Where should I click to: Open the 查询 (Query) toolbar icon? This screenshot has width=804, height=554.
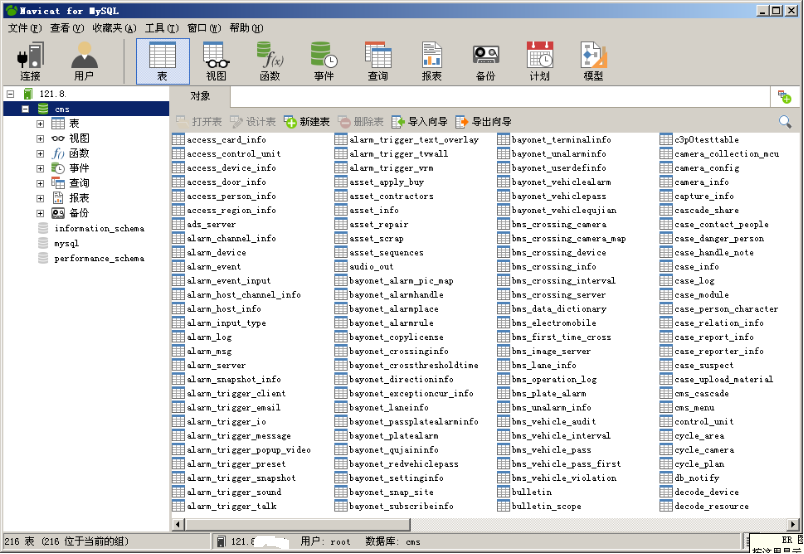(378, 61)
